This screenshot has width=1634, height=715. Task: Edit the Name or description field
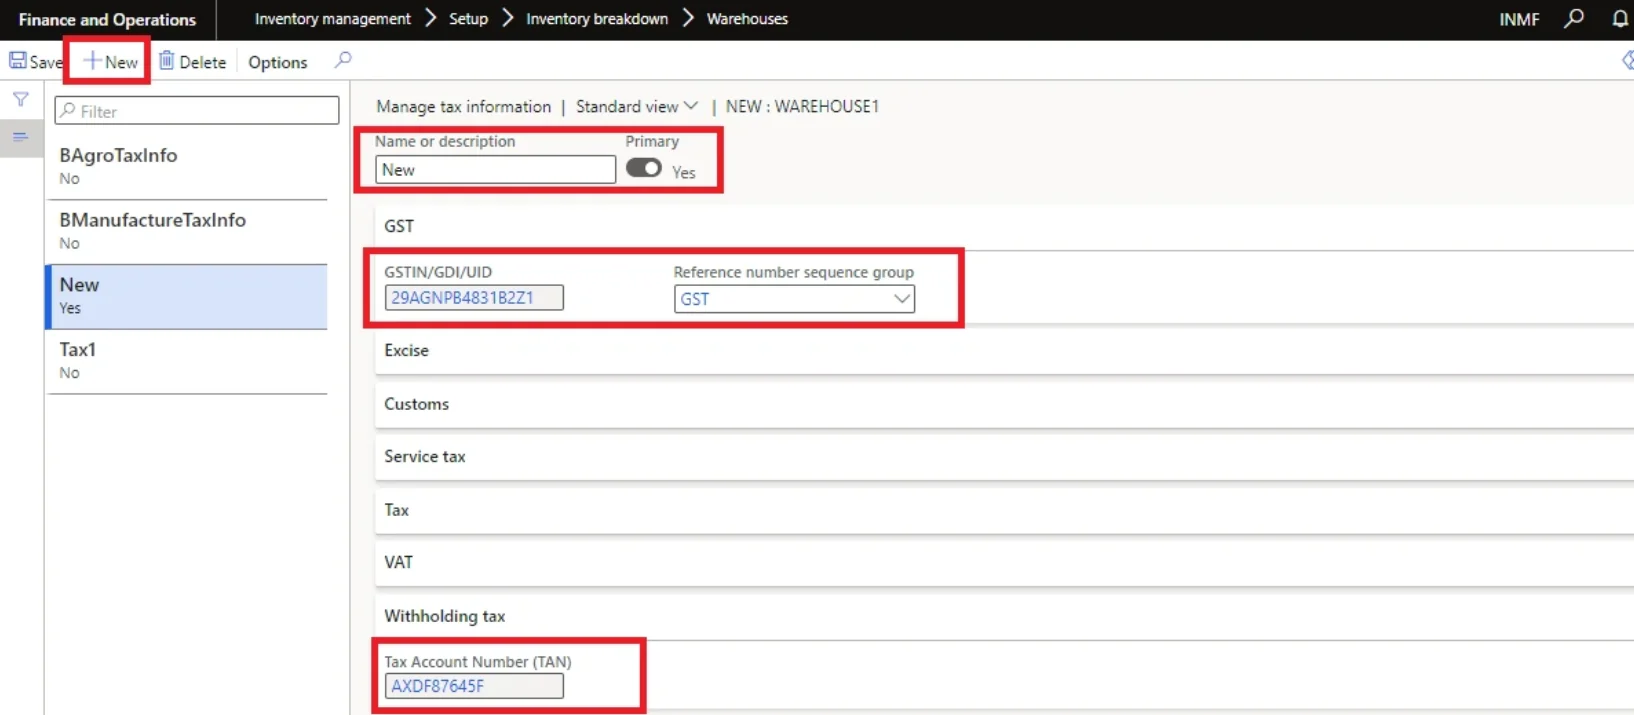click(x=495, y=170)
